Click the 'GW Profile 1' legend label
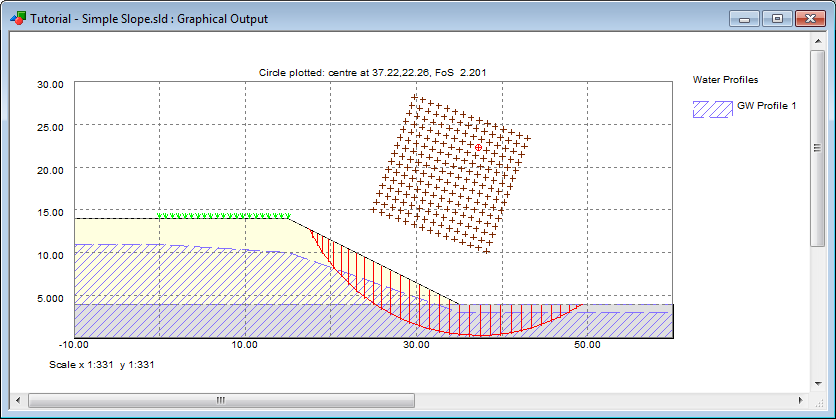 767,106
